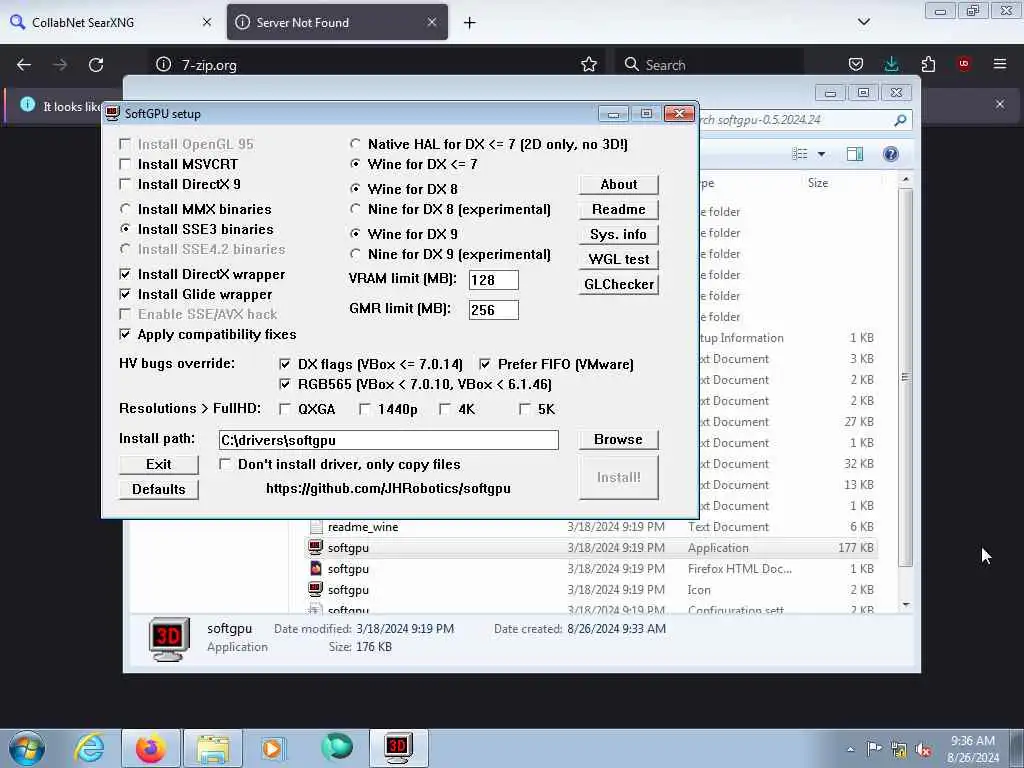Open Windows Explorer taskbar icon

pos(213,748)
